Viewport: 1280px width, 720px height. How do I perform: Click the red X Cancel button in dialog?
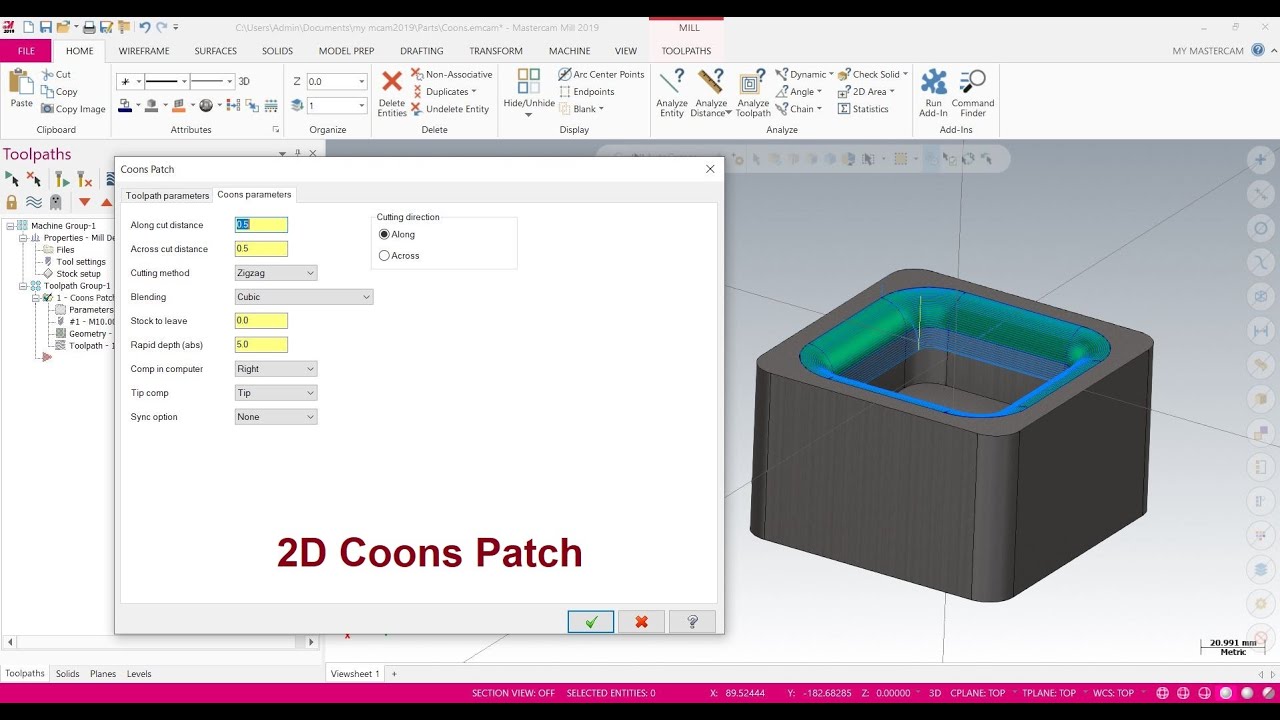pyautogui.click(x=642, y=621)
